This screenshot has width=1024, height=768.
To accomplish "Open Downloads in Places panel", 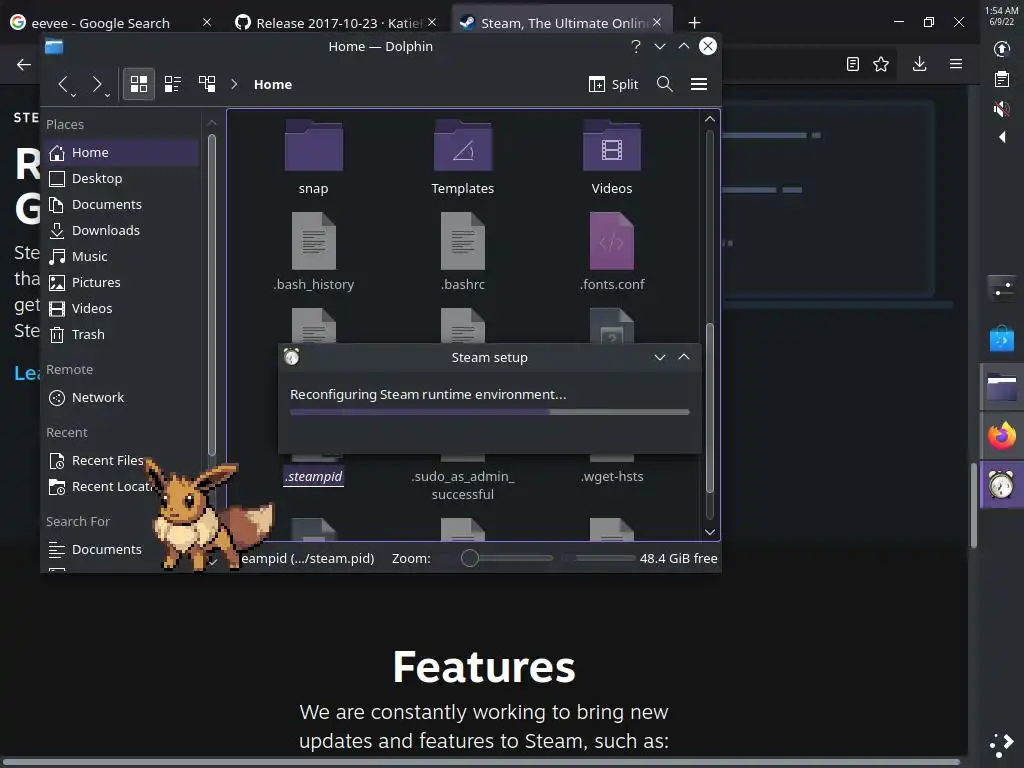I will (x=122, y=231).
